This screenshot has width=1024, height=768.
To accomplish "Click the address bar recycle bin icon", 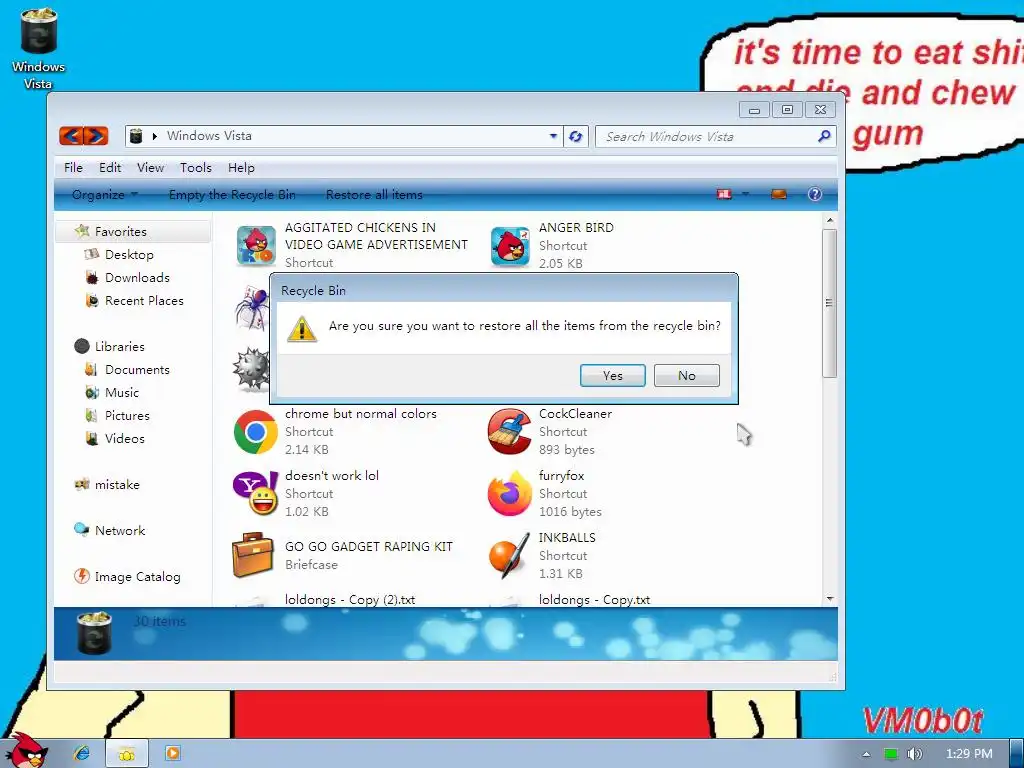I will (x=136, y=136).
